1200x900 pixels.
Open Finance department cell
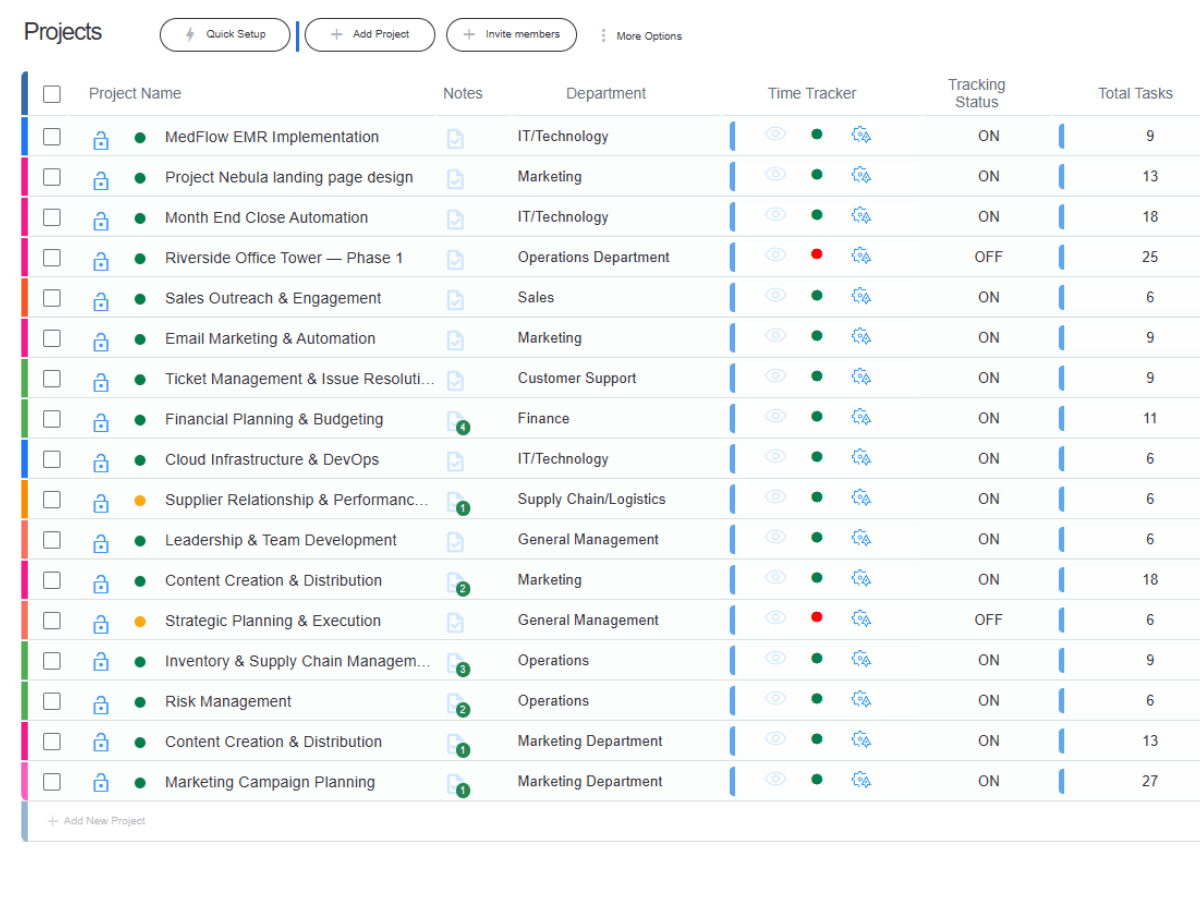[544, 418]
